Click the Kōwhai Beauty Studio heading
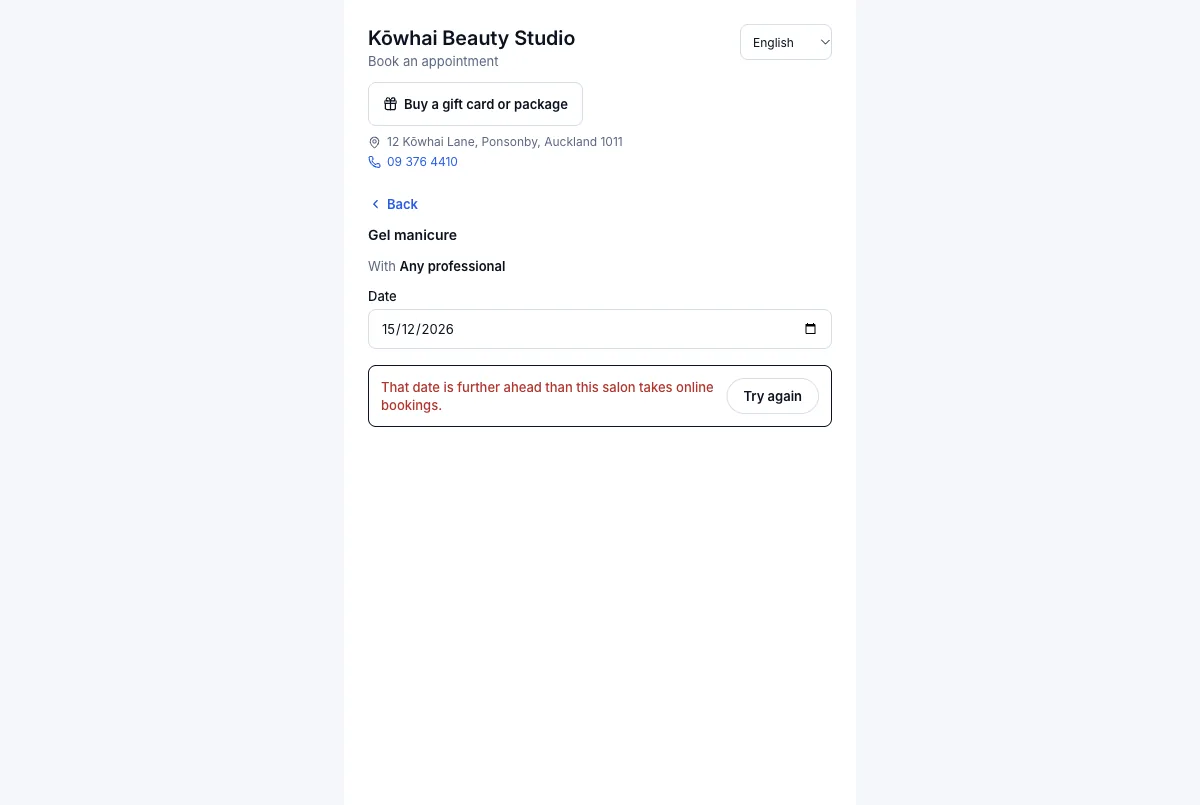 [x=471, y=38]
